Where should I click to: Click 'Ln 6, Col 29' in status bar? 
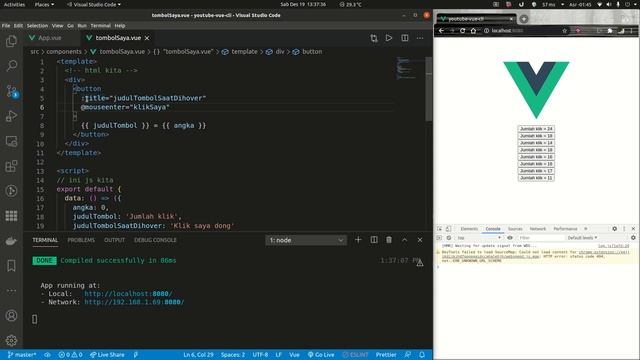point(198,355)
